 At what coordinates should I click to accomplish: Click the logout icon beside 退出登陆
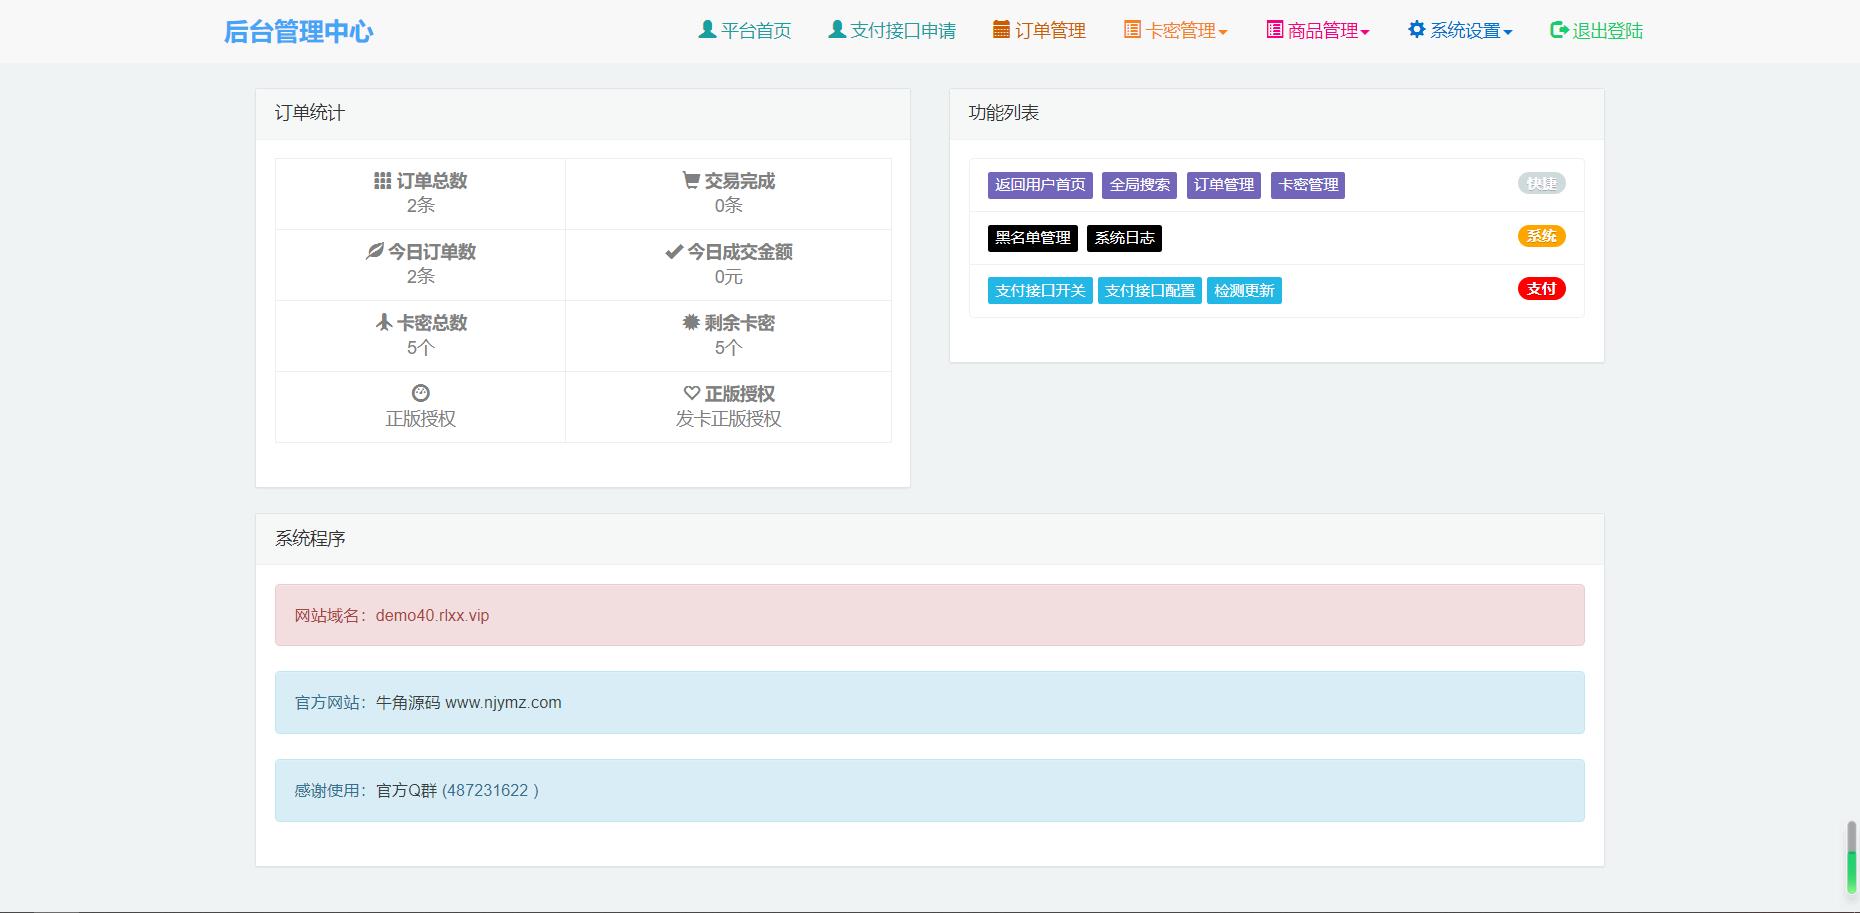point(1554,30)
